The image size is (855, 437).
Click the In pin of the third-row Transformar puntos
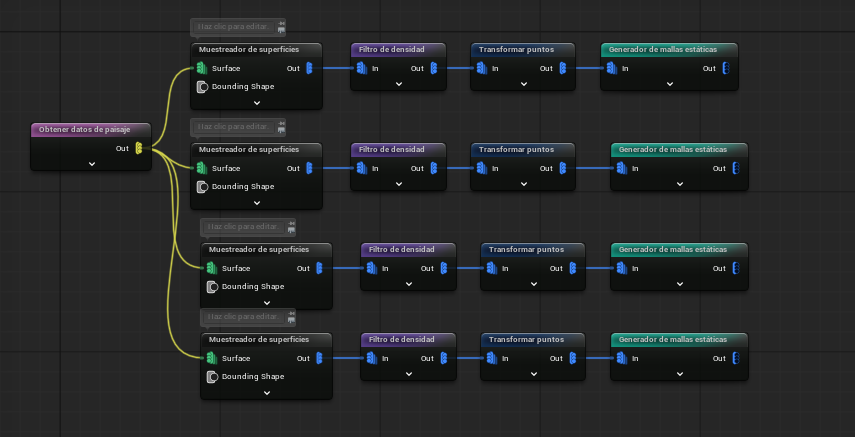pyautogui.click(x=492, y=268)
